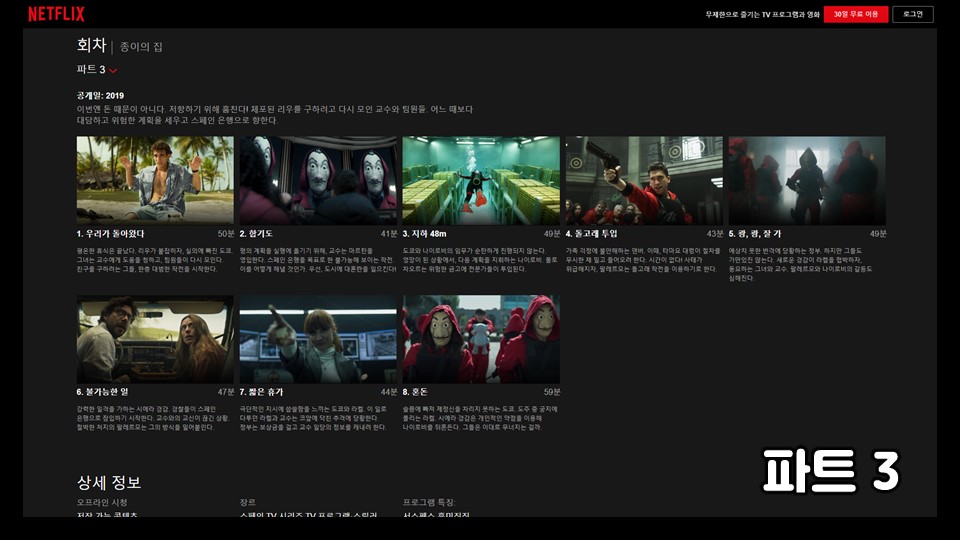The width and height of the screenshot is (960, 540).
Task: Click the red chevron next to 파트 3
Action: click(x=113, y=71)
